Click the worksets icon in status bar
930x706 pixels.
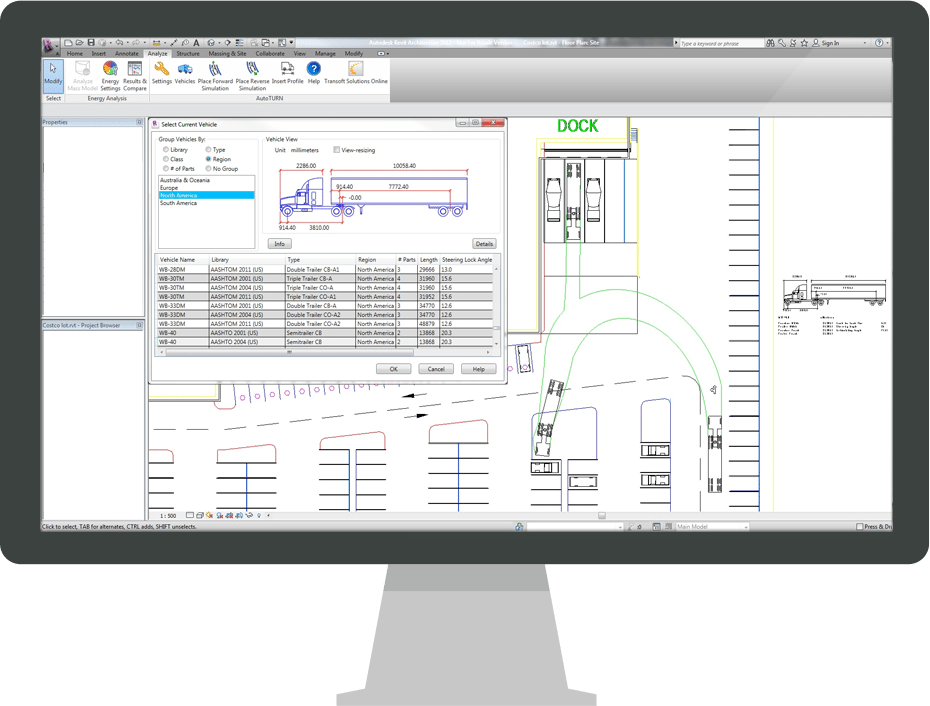[519, 526]
